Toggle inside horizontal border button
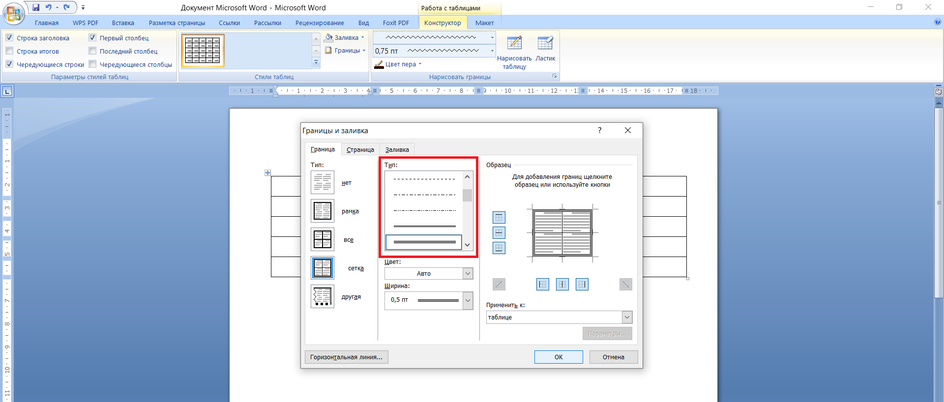 (499, 232)
